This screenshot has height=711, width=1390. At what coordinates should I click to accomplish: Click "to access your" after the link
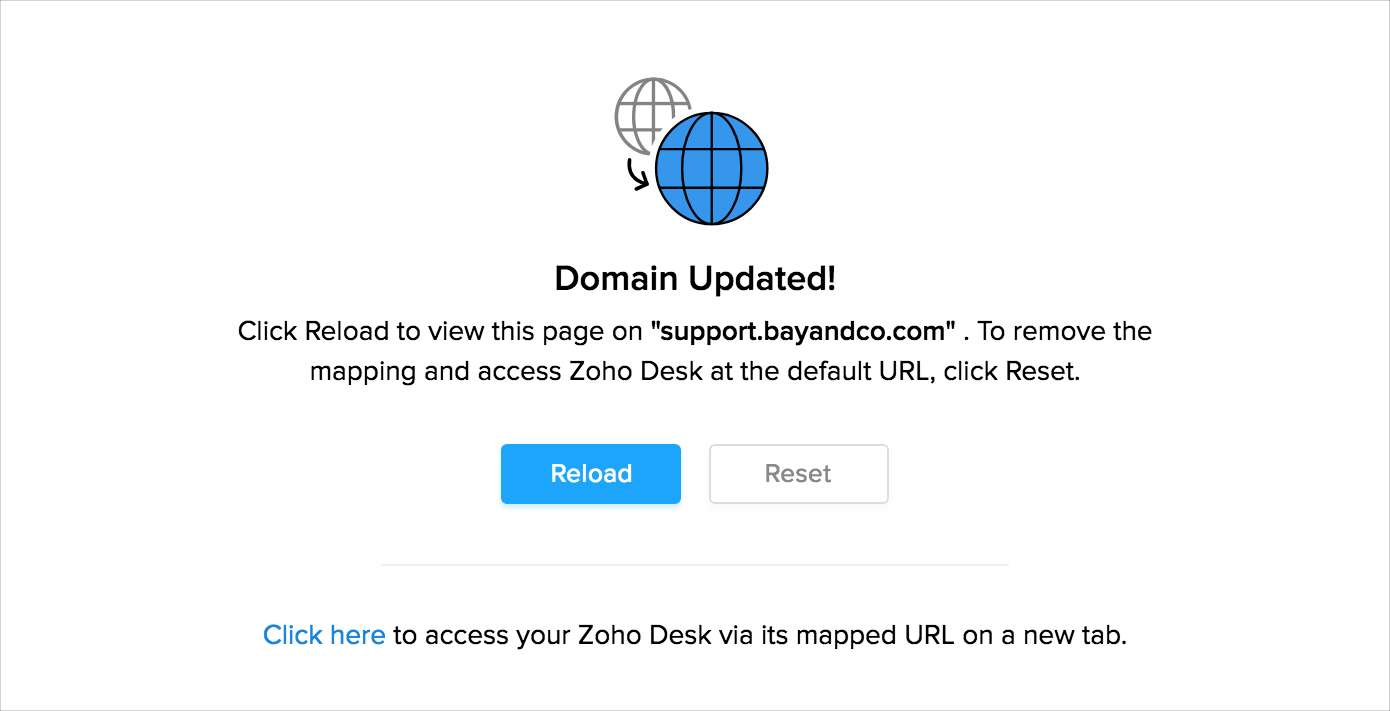point(467,635)
